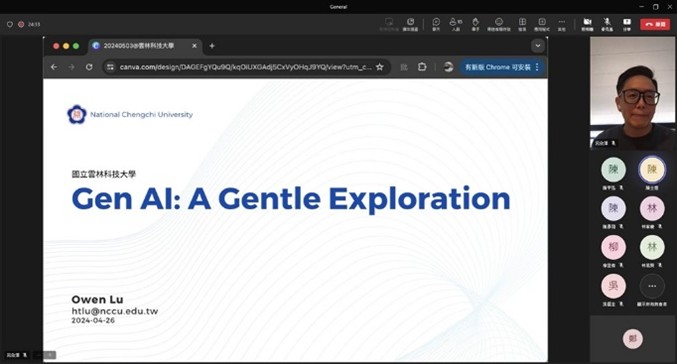
Task: Click the red close dot of Chrome
Action: pos(56,46)
